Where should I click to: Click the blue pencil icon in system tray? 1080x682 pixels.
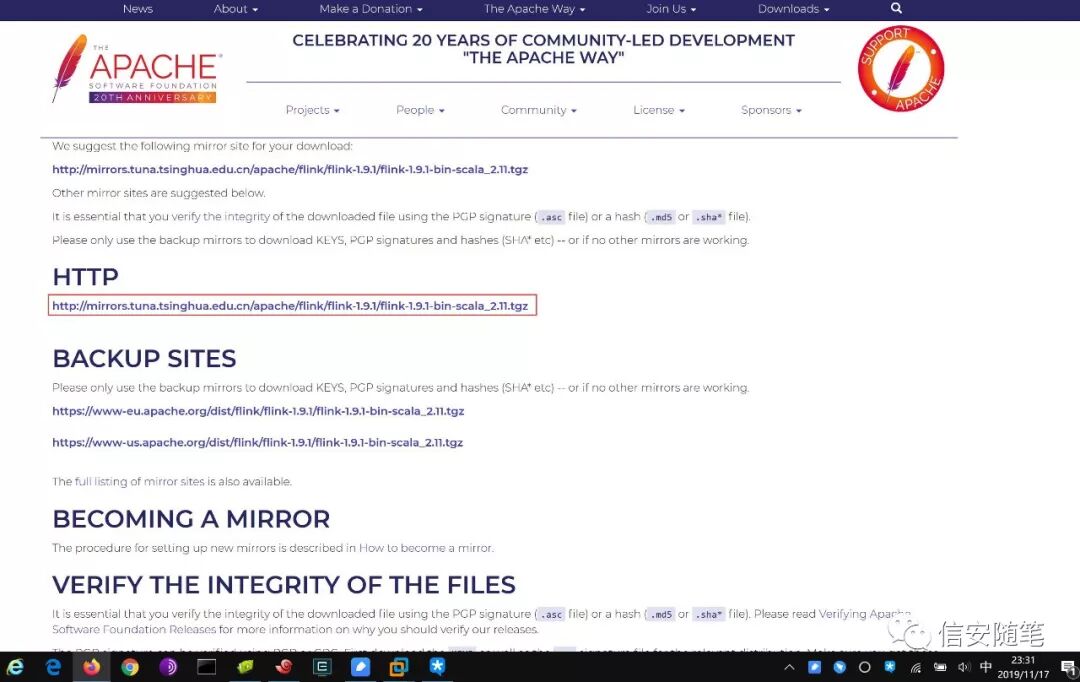coord(814,667)
